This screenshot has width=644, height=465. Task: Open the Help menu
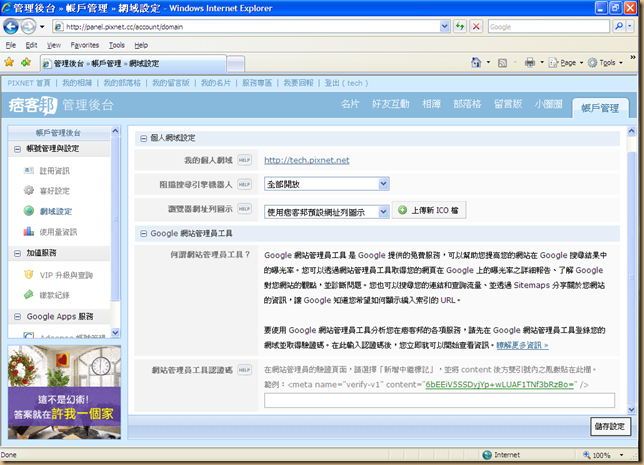pos(141,45)
